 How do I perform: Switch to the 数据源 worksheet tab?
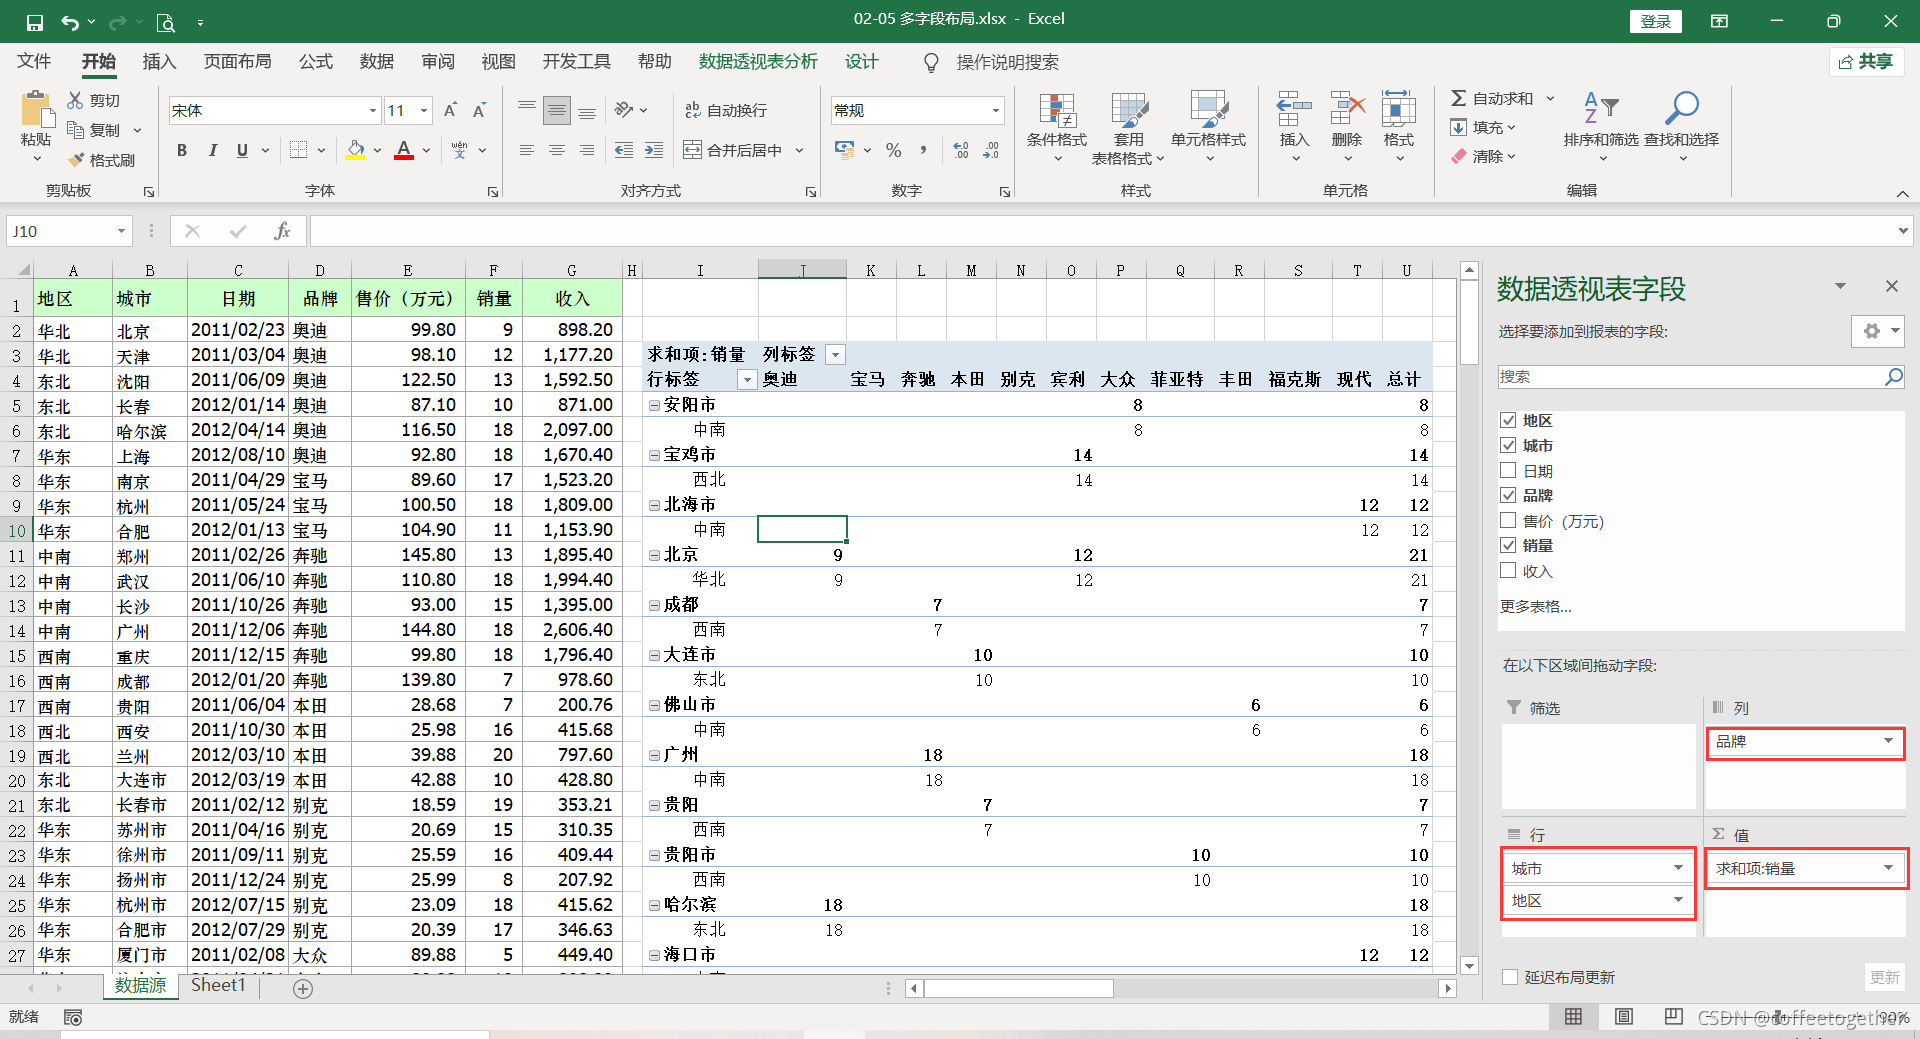pos(140,986)
